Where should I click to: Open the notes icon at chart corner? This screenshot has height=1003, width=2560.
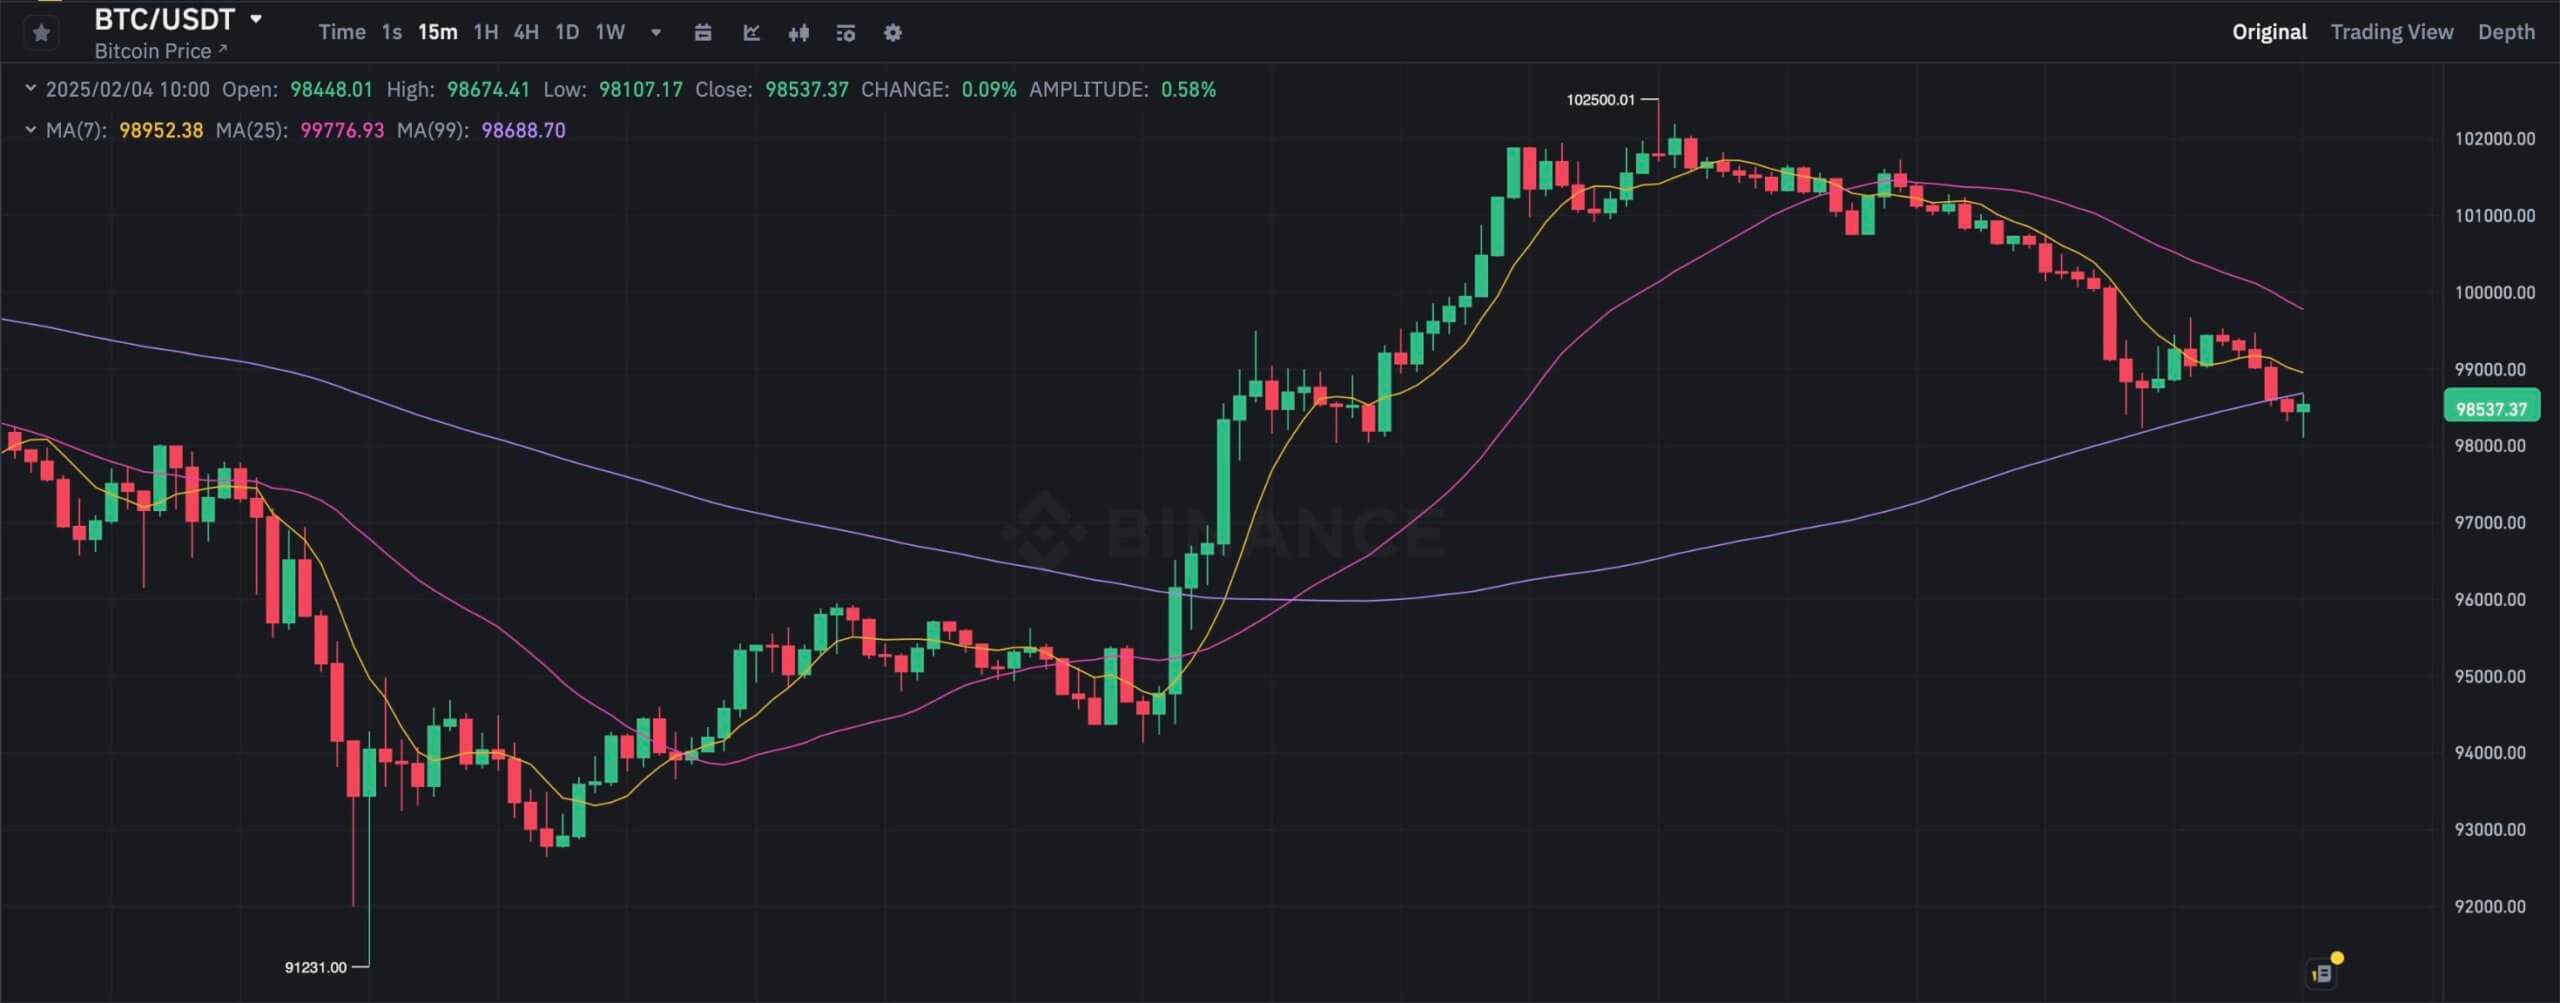[2322, 973]
